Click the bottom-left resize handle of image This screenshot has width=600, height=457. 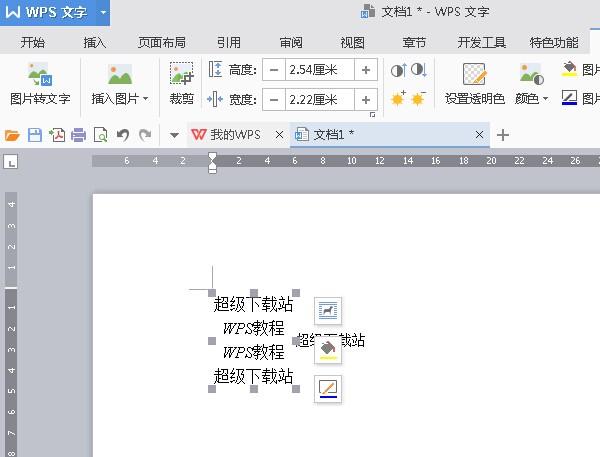212,389
